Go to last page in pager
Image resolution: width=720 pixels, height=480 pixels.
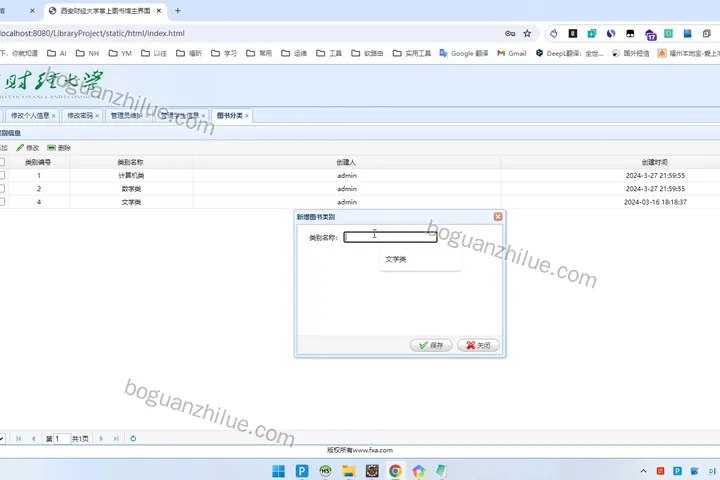[x=116, y=439]
